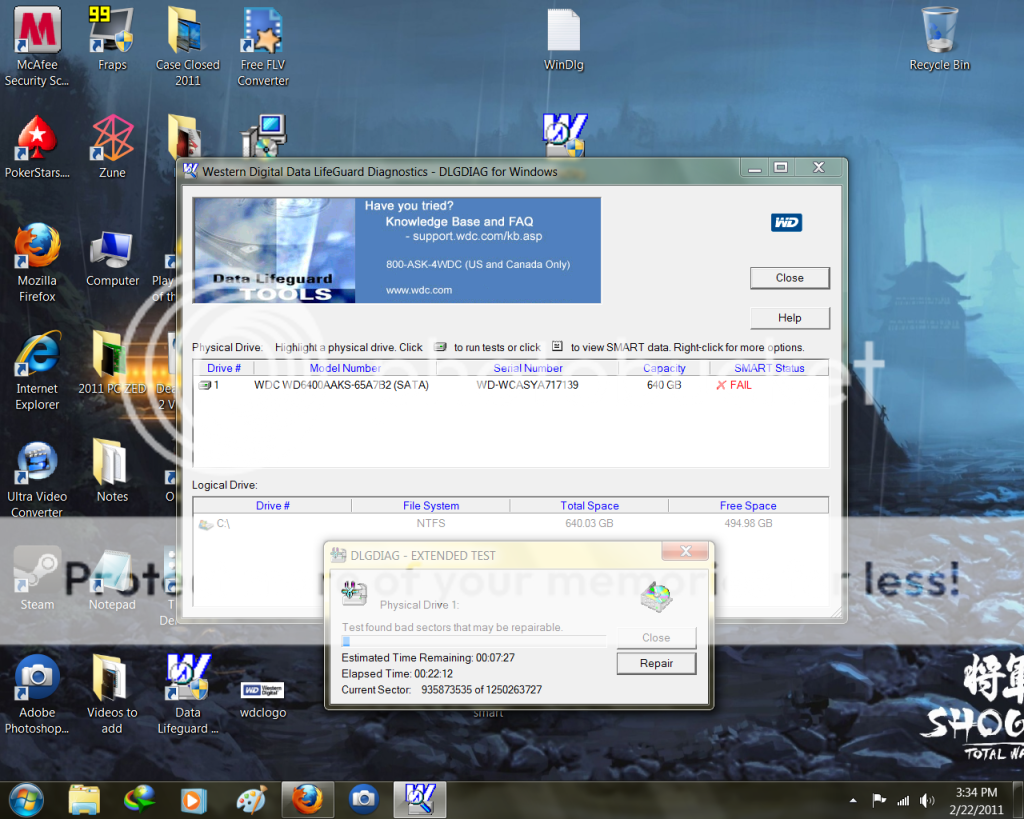Screen dimensions: 1024x819
Task: Open the Fraps desktop shortcut
Action: [x=112, y=39]
